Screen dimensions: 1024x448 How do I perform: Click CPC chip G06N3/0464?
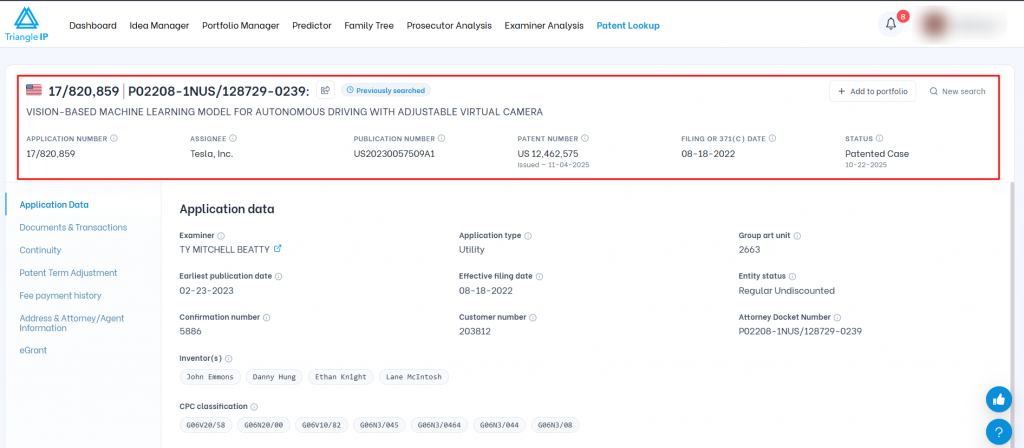click(x=440, y=425)
